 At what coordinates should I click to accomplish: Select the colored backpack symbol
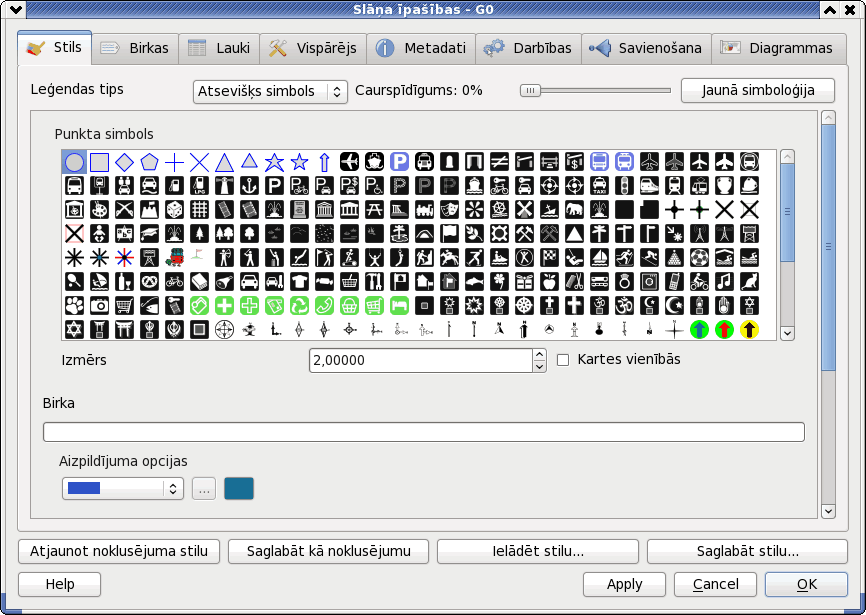point(175,257)
